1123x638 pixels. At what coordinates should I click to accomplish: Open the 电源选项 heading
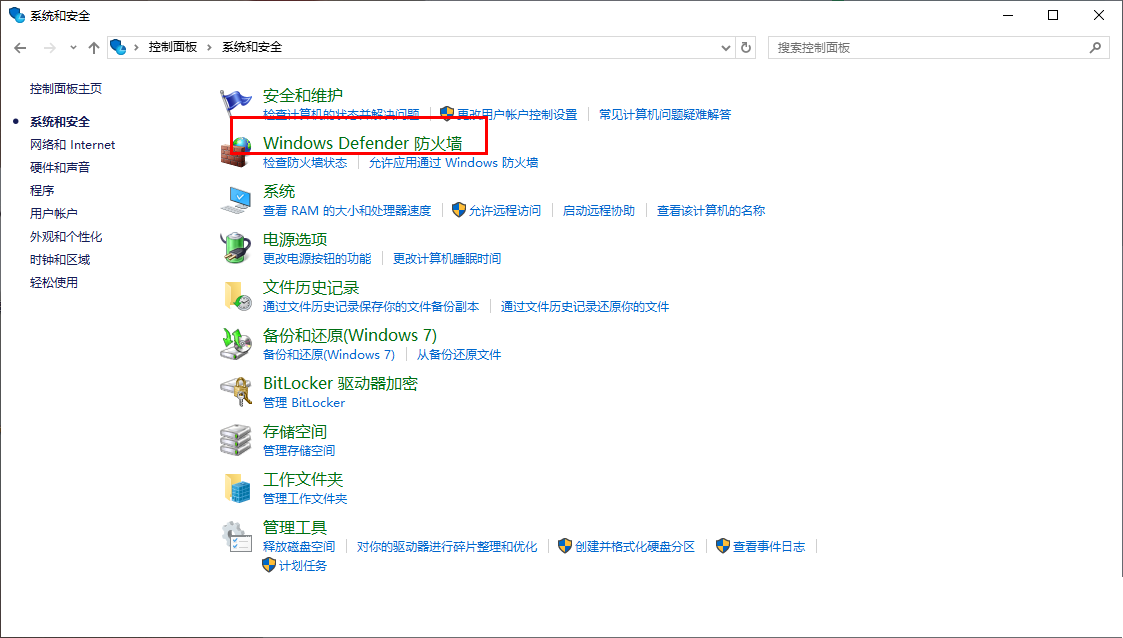click(x=295, y=239)
